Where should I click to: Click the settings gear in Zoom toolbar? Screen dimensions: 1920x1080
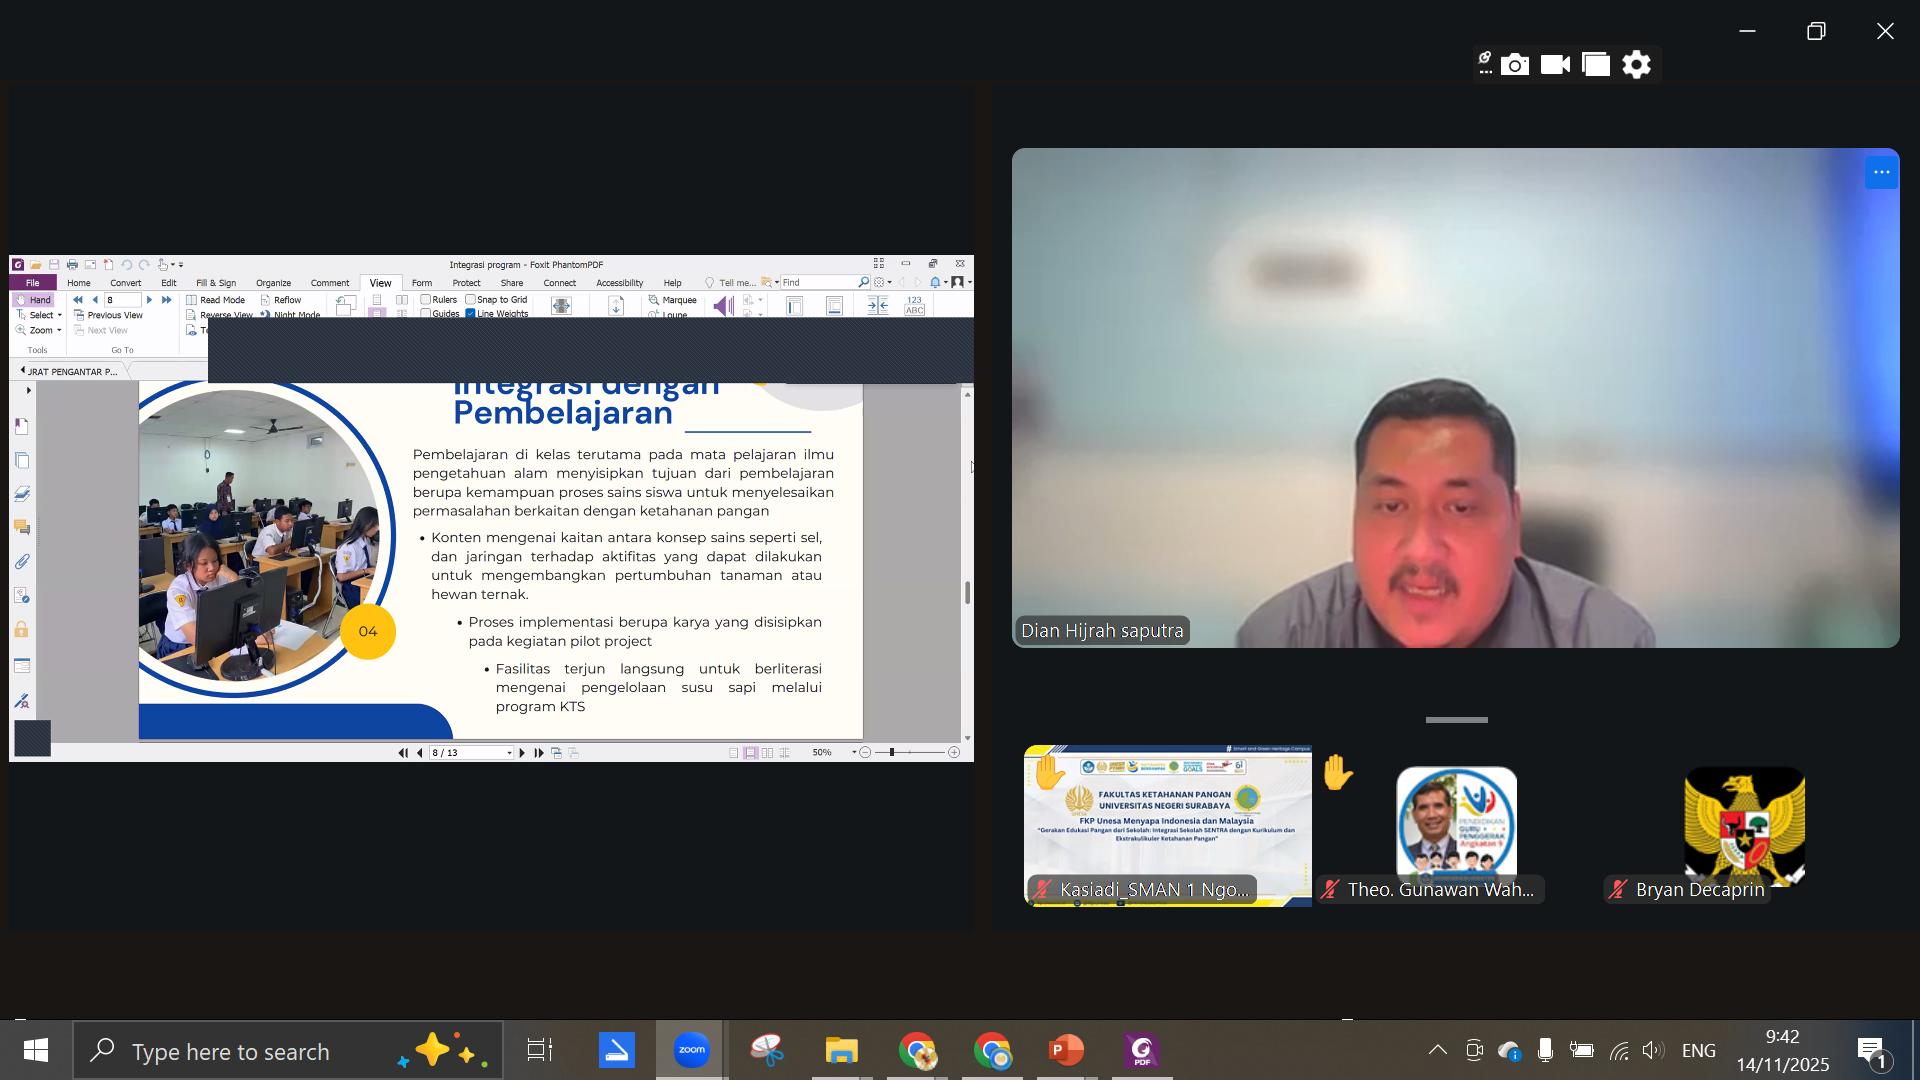(1636, 65)
